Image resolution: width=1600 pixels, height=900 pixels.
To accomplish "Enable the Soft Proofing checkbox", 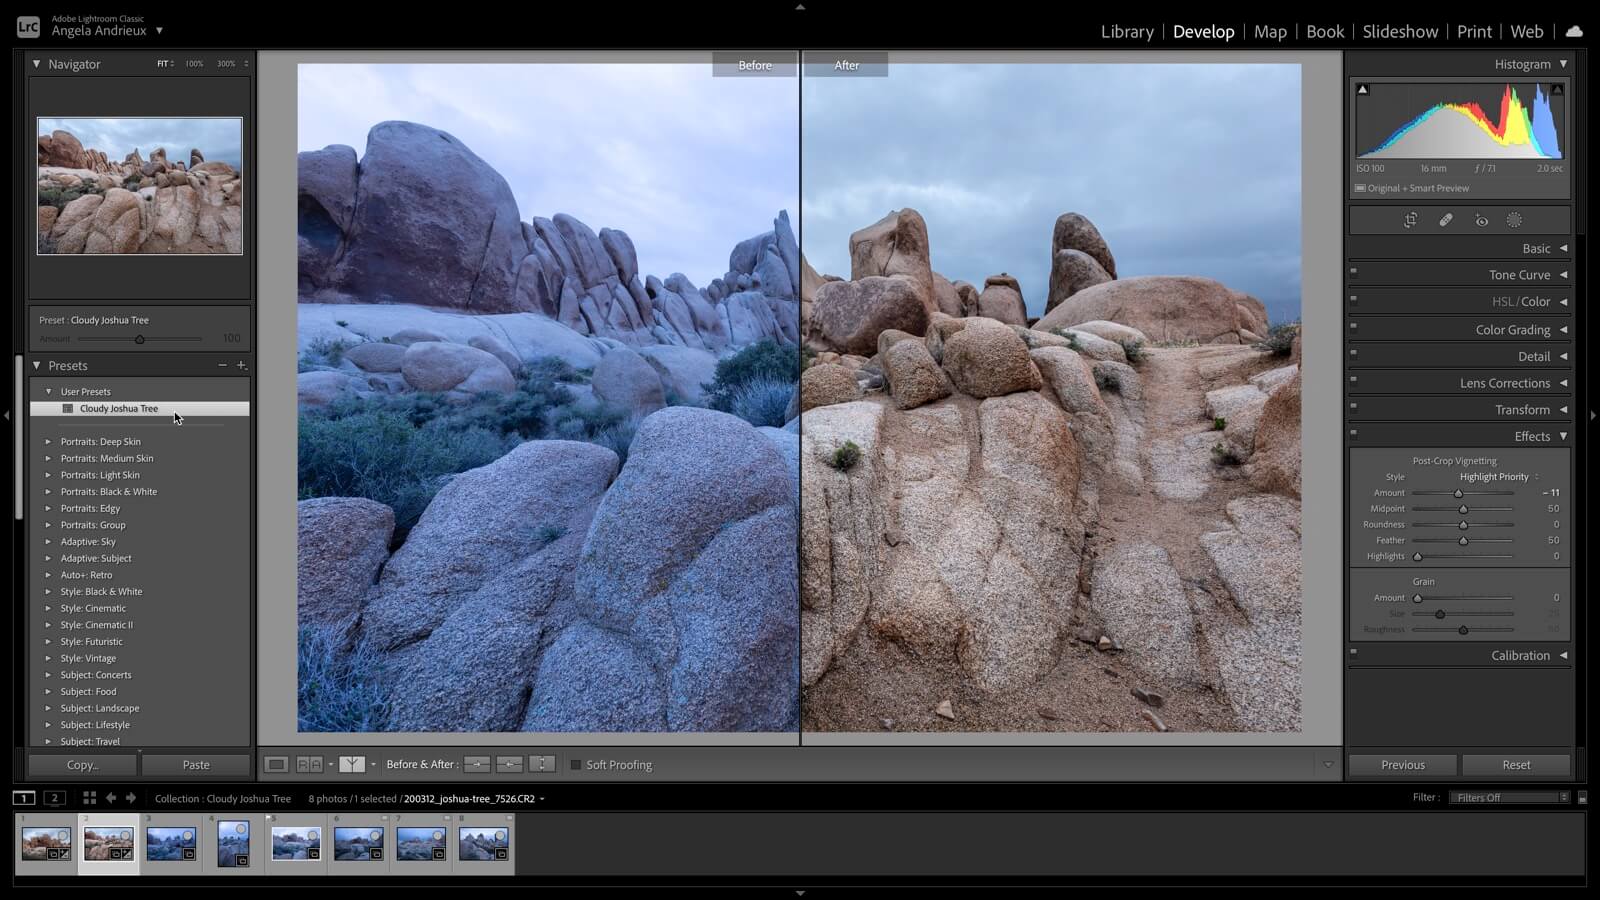I will 576,765.
